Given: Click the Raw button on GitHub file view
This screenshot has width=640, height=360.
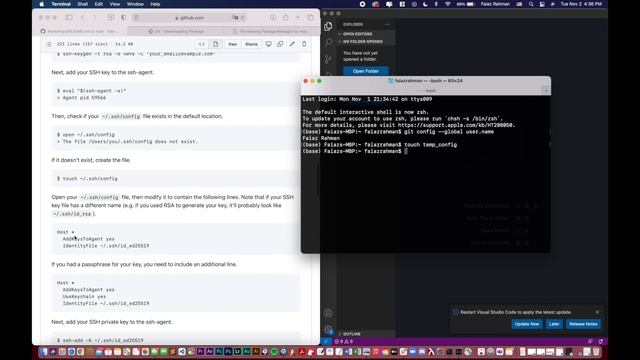Looking at the screenshot, I should [x=232, y=44].
